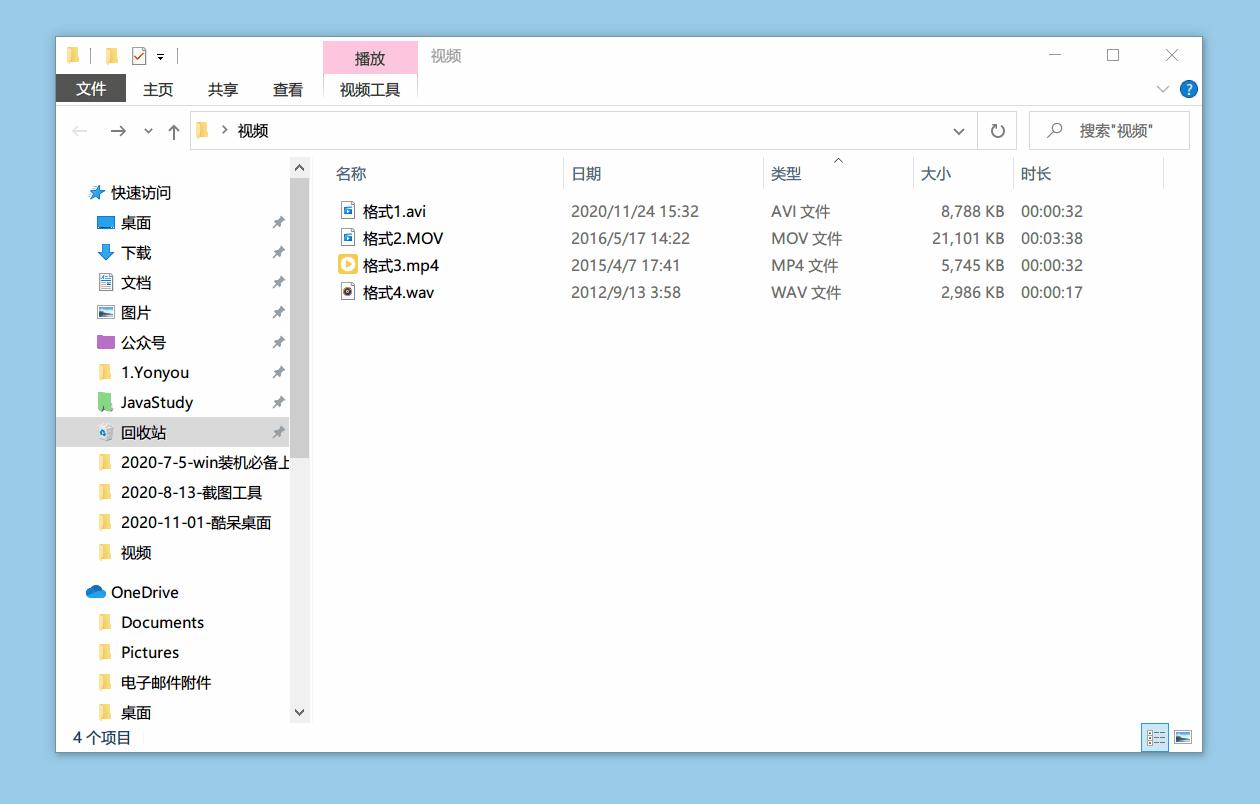This screenshot has height=804, width=1260.
Task: Switch to the 播放 ribbon tab
Action: [370, 58]
